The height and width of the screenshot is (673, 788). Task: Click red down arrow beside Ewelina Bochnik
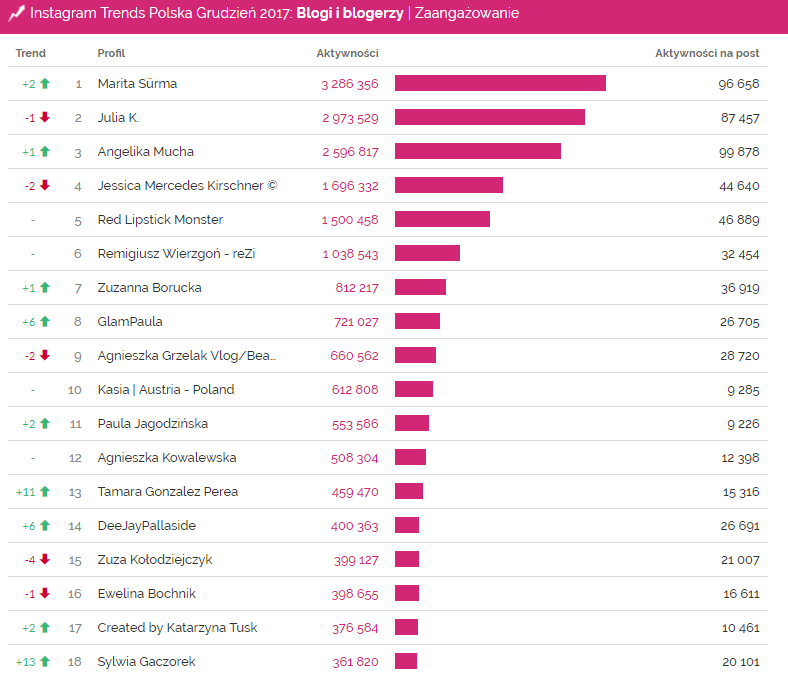(44, 594)
